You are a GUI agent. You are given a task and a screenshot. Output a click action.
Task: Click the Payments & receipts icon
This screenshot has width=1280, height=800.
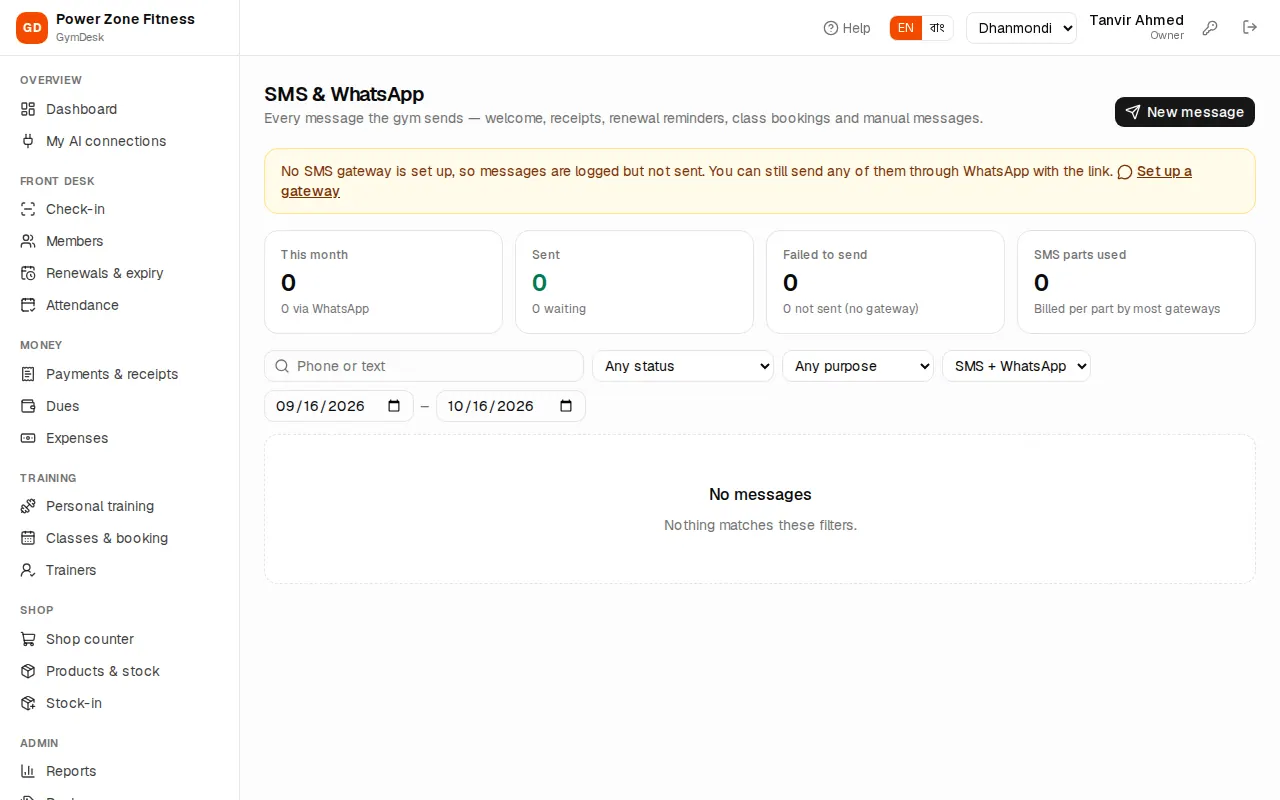pos(28,374)
